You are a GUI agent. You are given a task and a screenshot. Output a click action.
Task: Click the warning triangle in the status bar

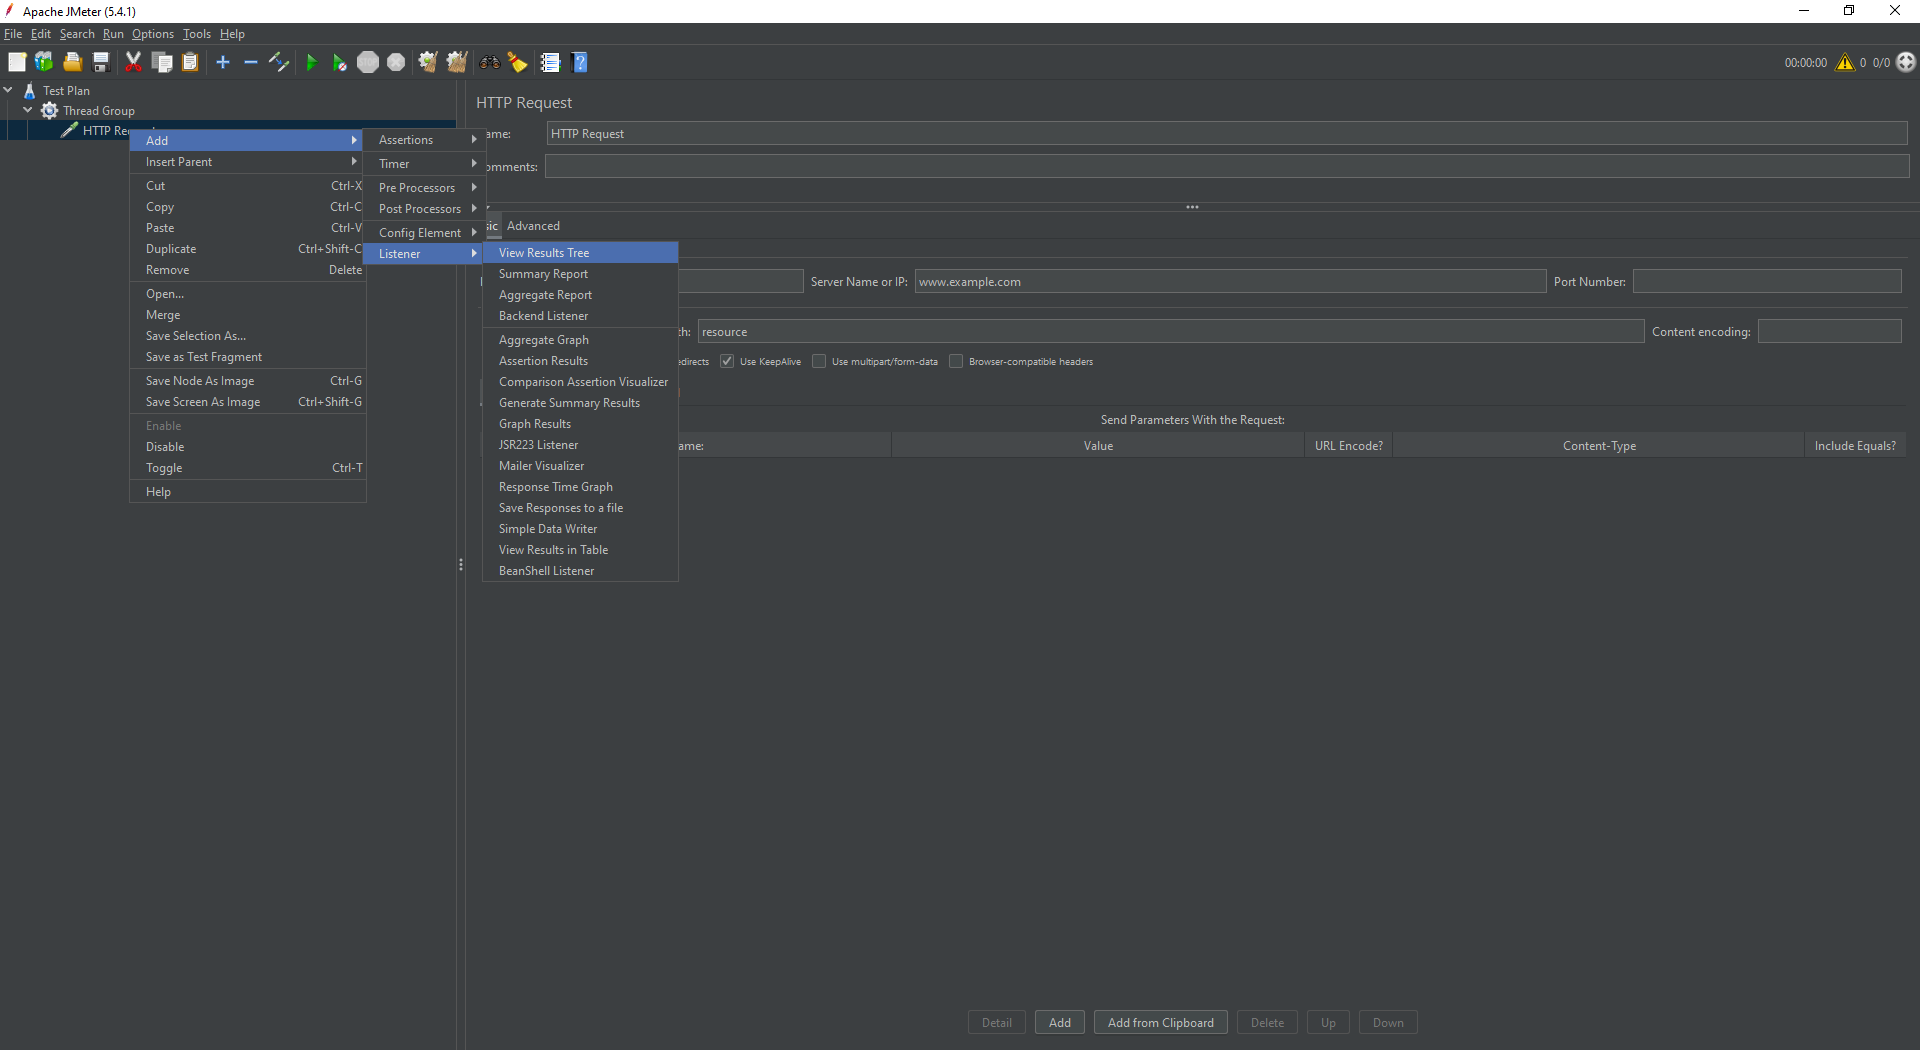(1846, 62)
